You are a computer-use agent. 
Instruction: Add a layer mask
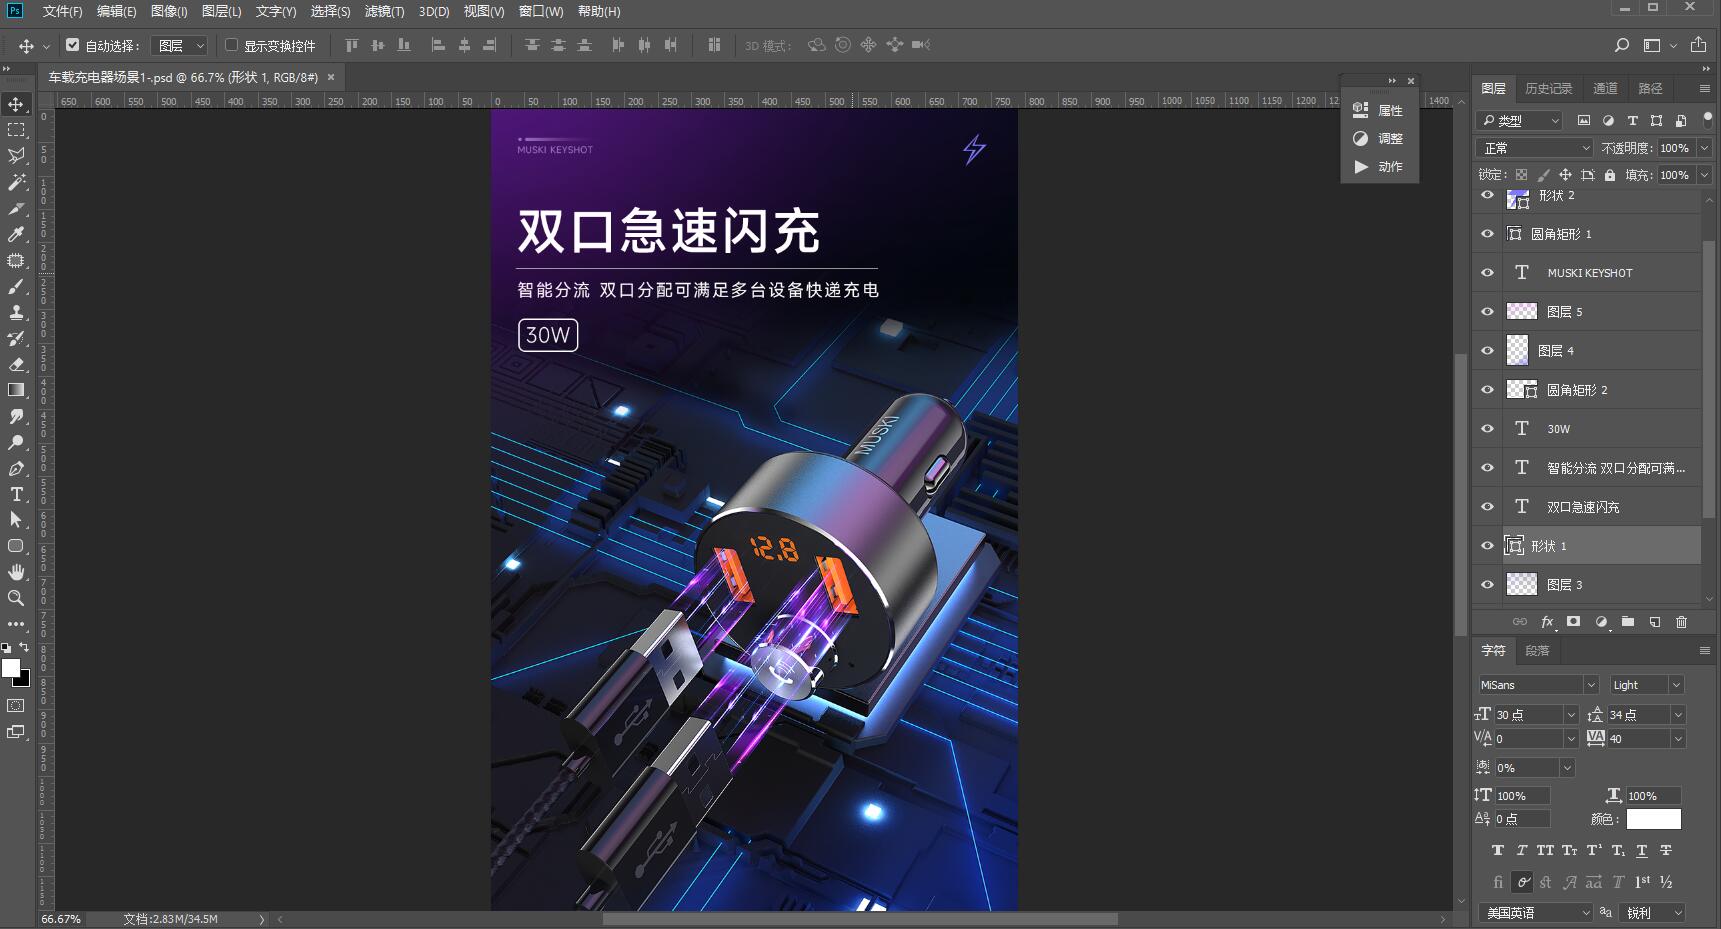pyautogui.click(x=1574, y=622)
